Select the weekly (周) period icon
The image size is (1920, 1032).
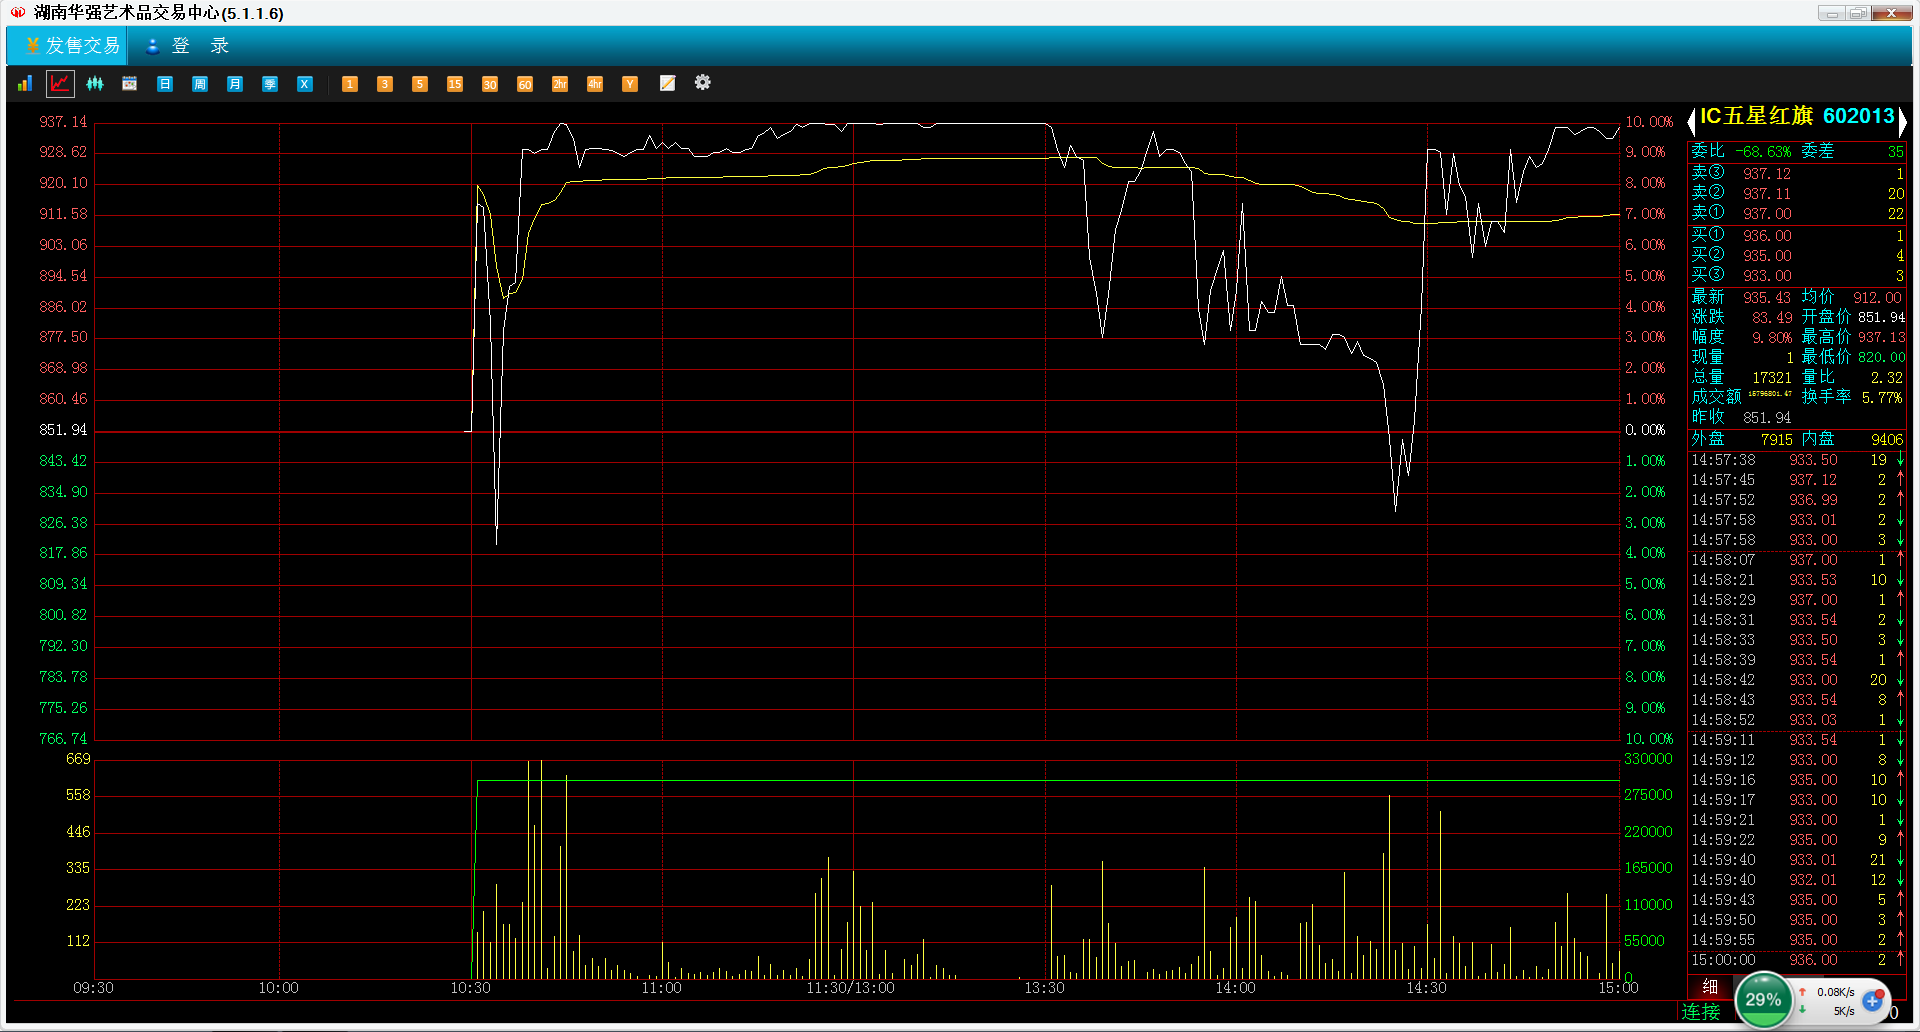(200, 84)
